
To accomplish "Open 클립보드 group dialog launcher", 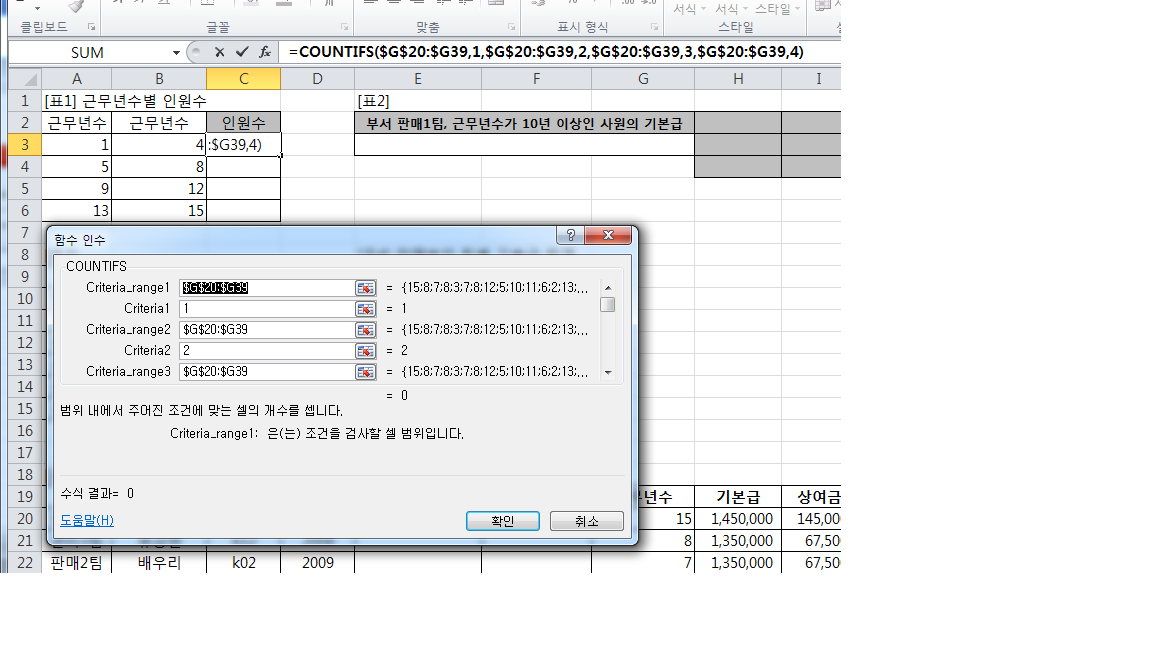I will [92, 27].
